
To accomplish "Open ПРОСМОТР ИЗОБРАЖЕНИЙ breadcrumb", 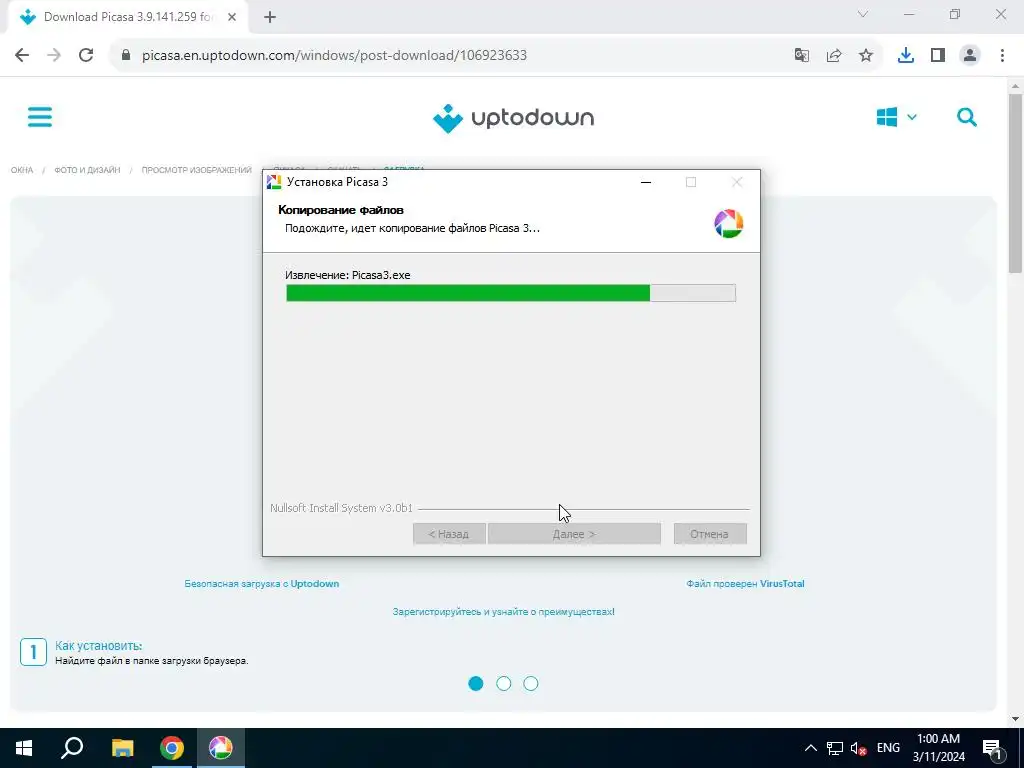I will click(197, 170).
